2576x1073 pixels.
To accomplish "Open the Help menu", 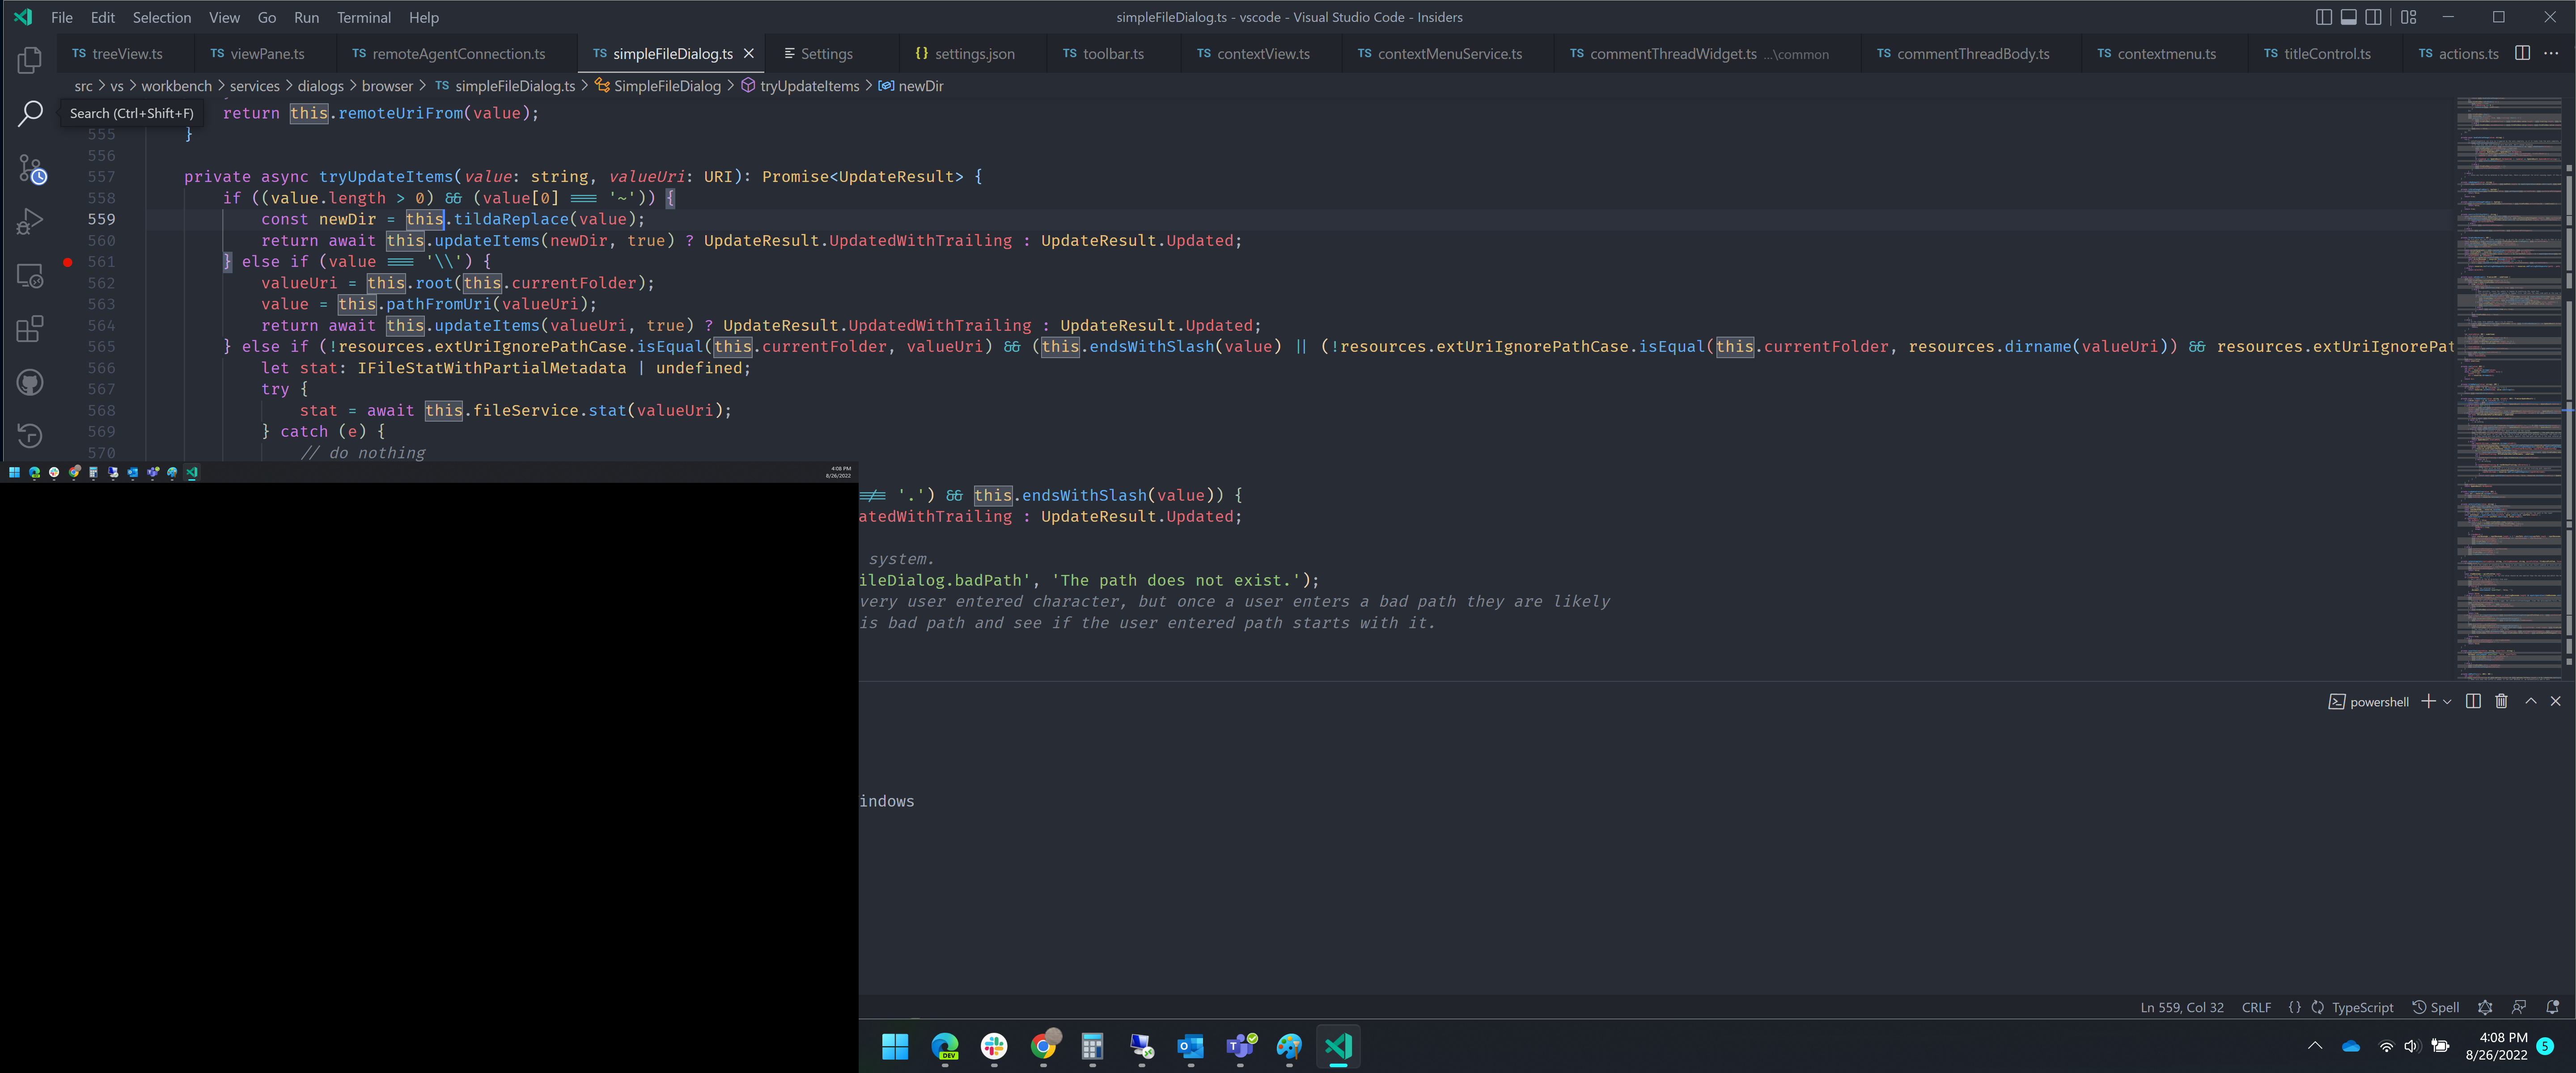I will (x=423, y=17).
